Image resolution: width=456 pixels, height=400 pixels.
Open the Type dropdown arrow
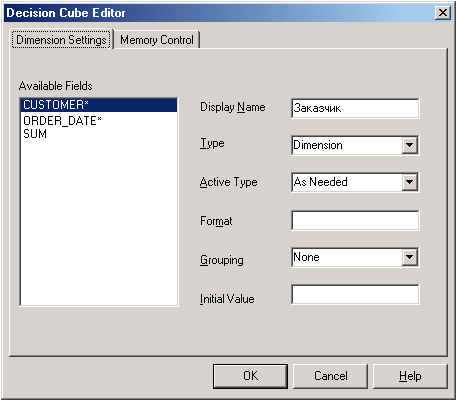[409, 145]
